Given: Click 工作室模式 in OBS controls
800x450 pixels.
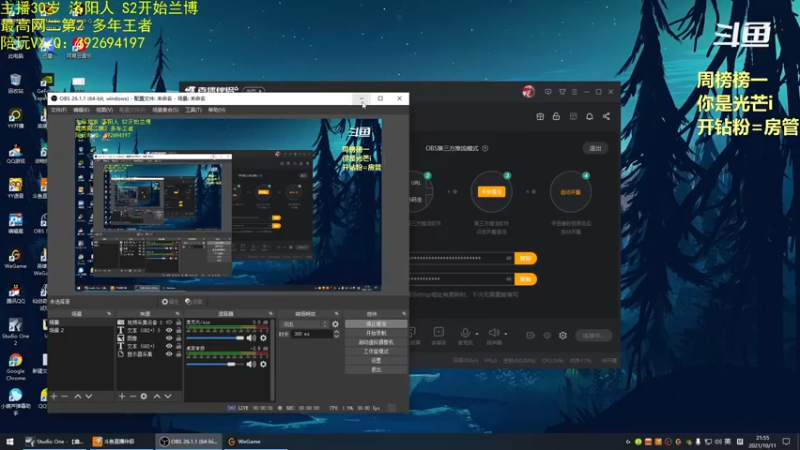Looking at the screenshot, I should pos(376,351).
